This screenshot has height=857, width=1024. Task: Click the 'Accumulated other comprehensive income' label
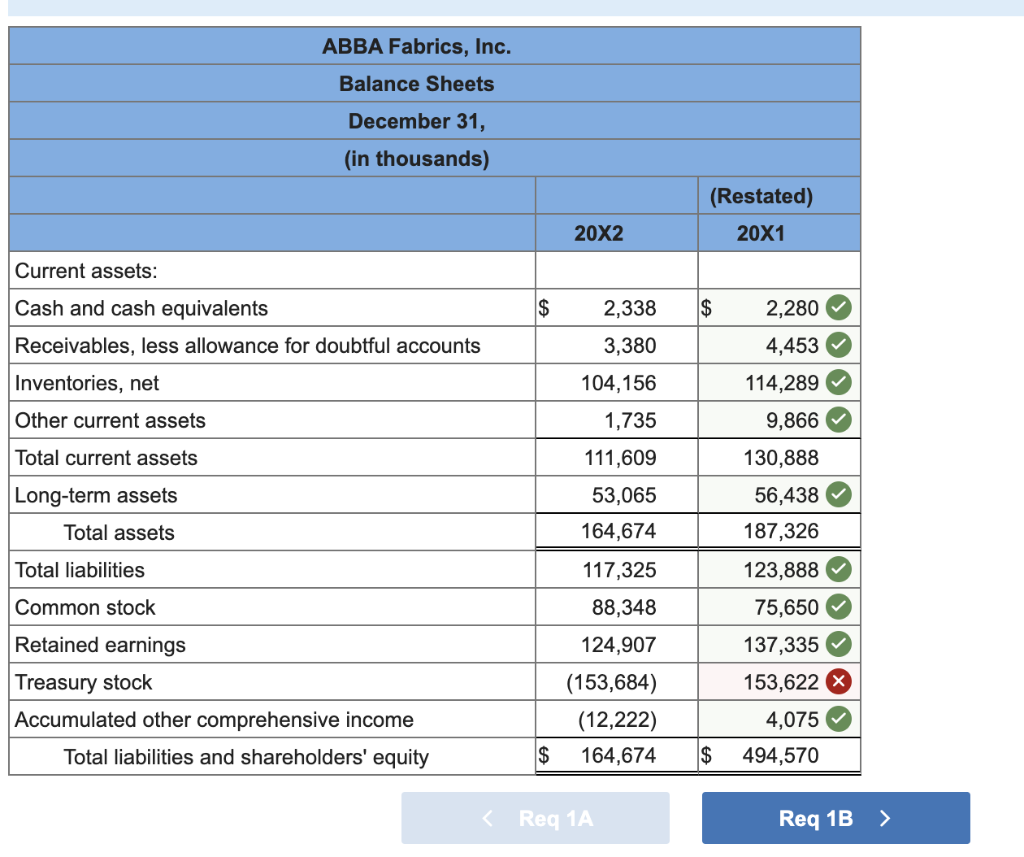click(x=214, y=719)
